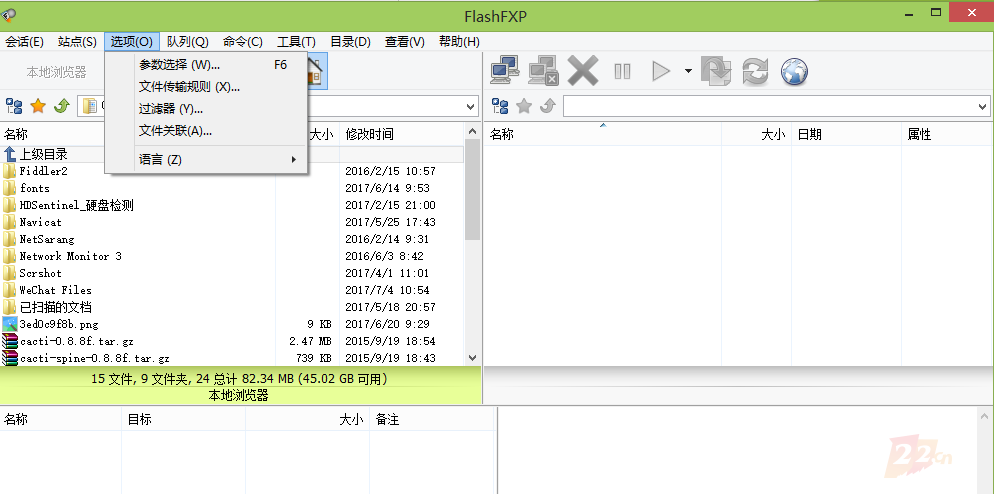Choose 过滤器 (Y)... from menu

[207, 109]
